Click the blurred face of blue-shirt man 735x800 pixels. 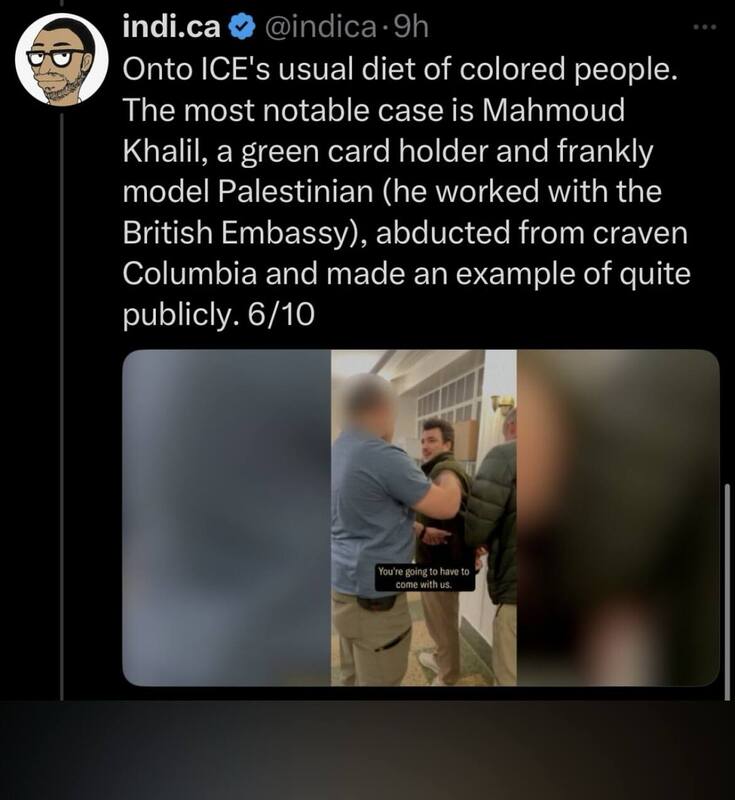tap(369, 402)
